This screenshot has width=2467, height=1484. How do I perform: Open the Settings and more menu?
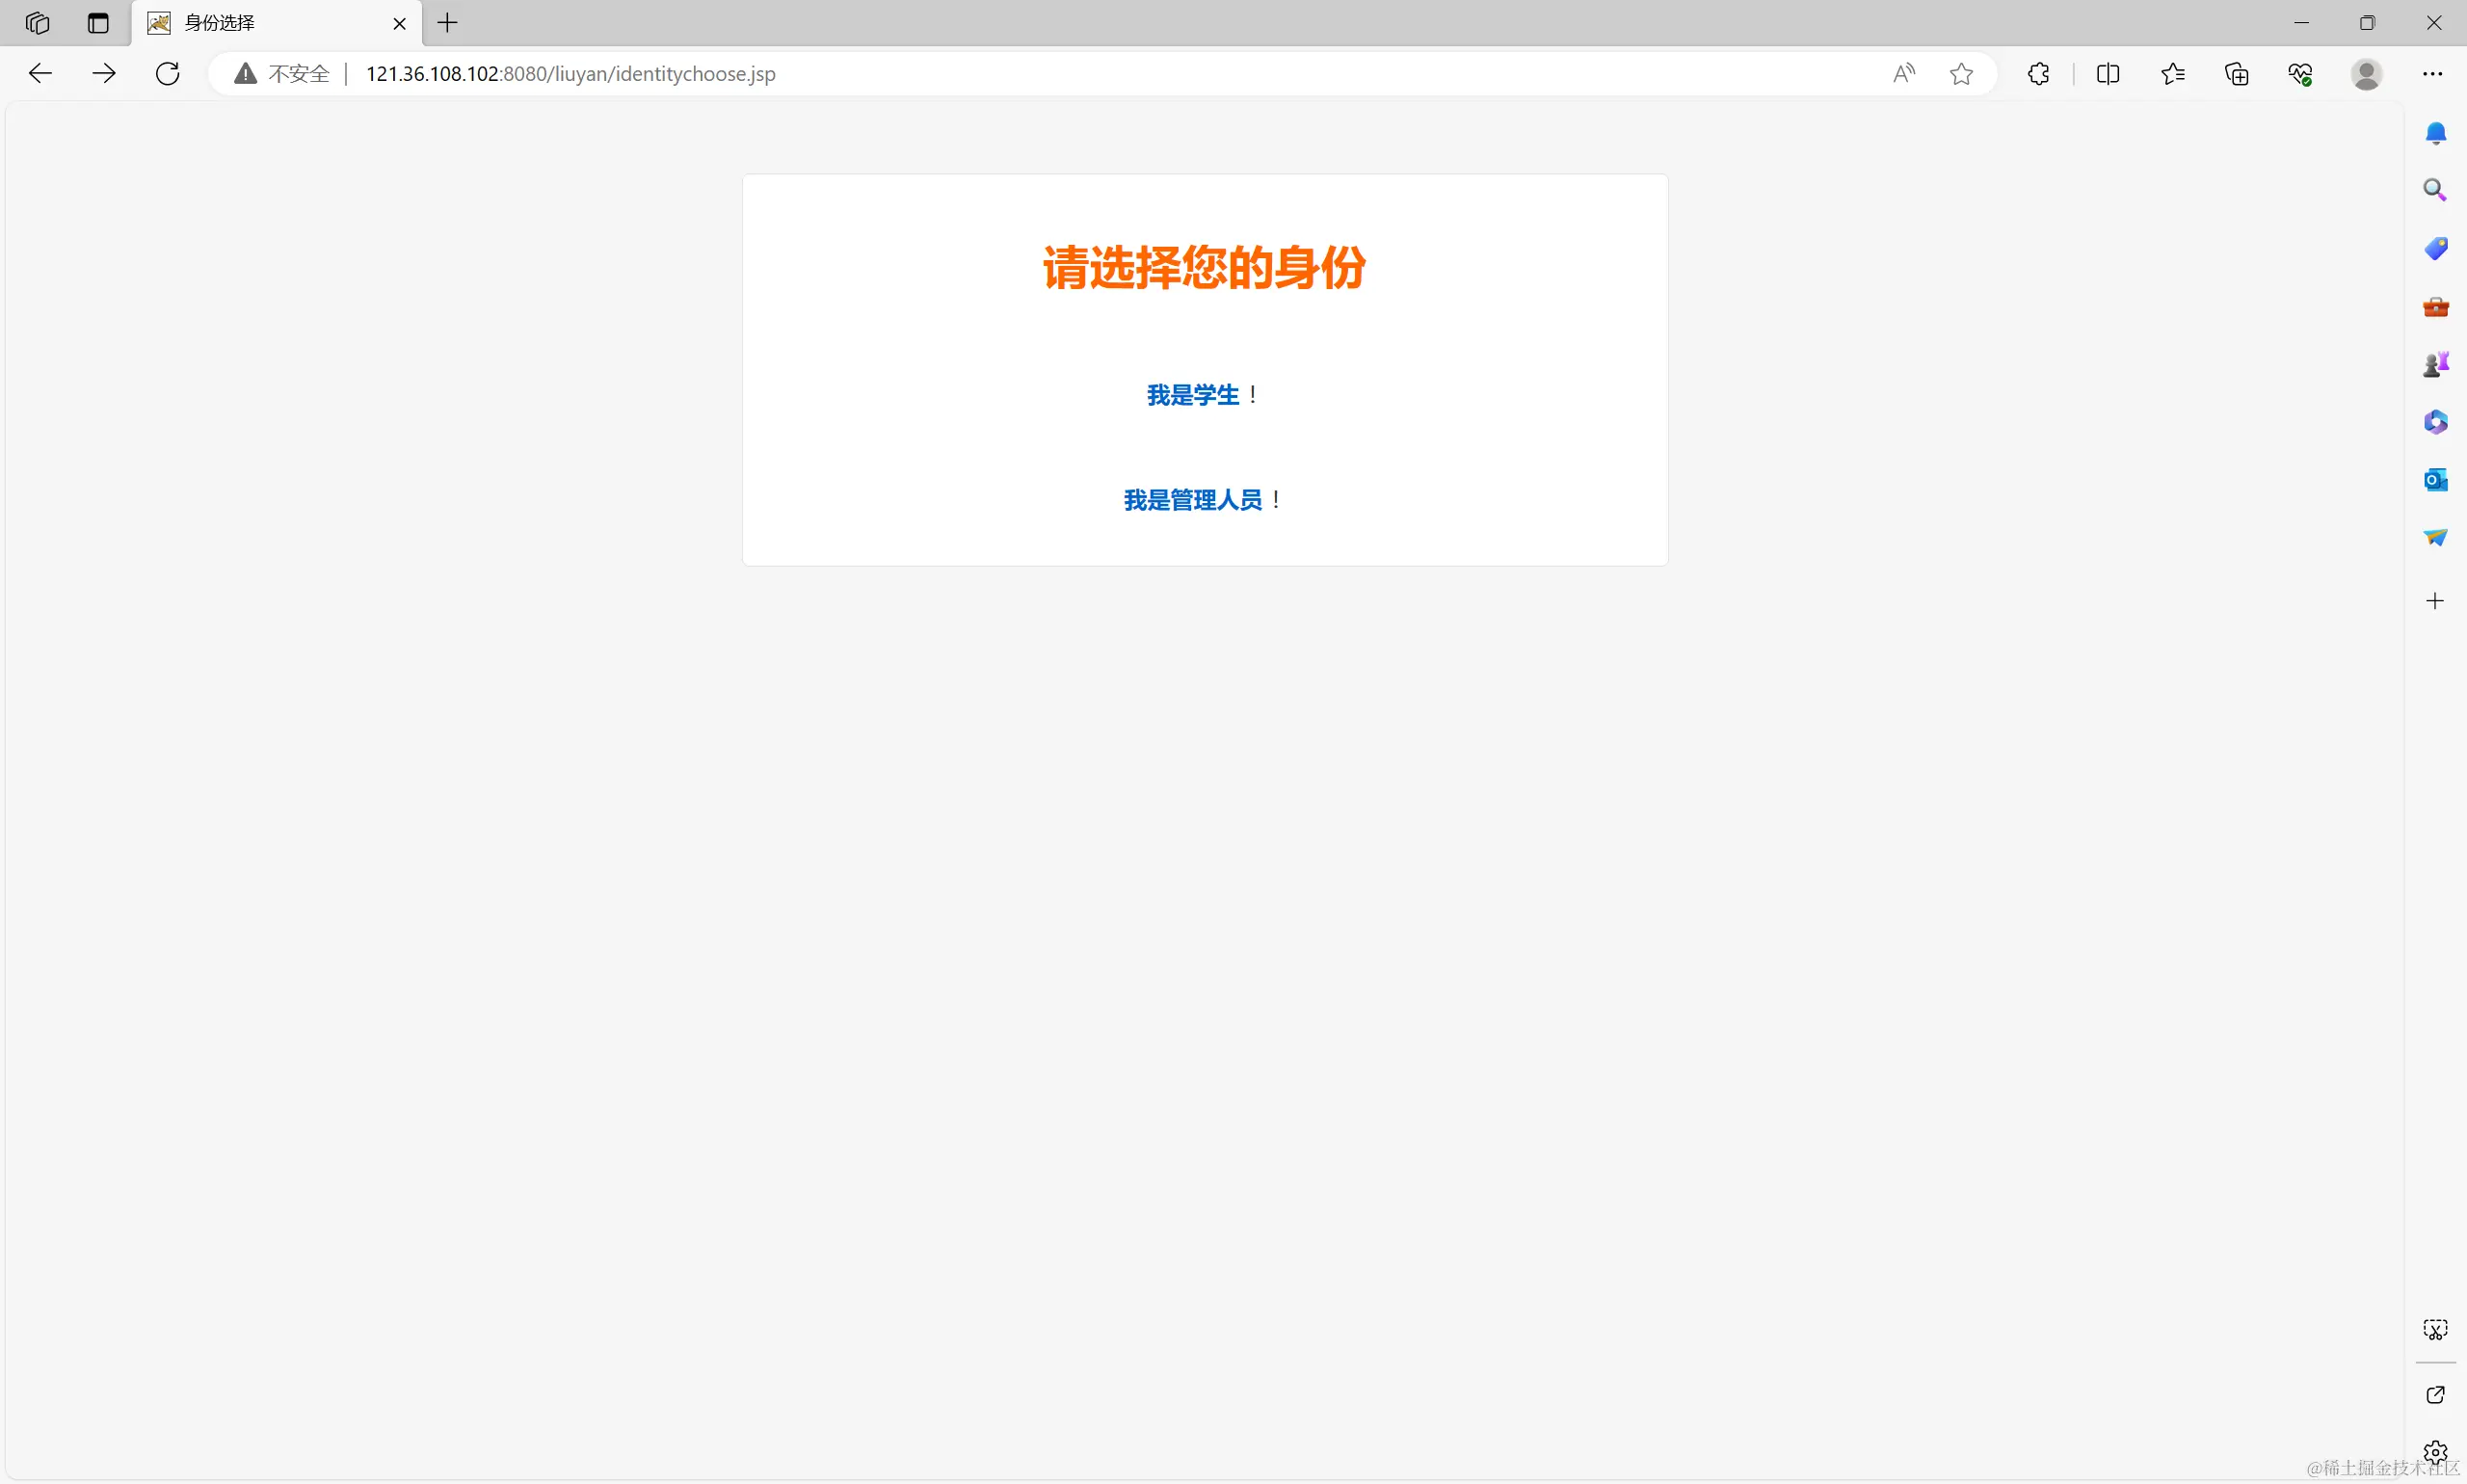2434,73
